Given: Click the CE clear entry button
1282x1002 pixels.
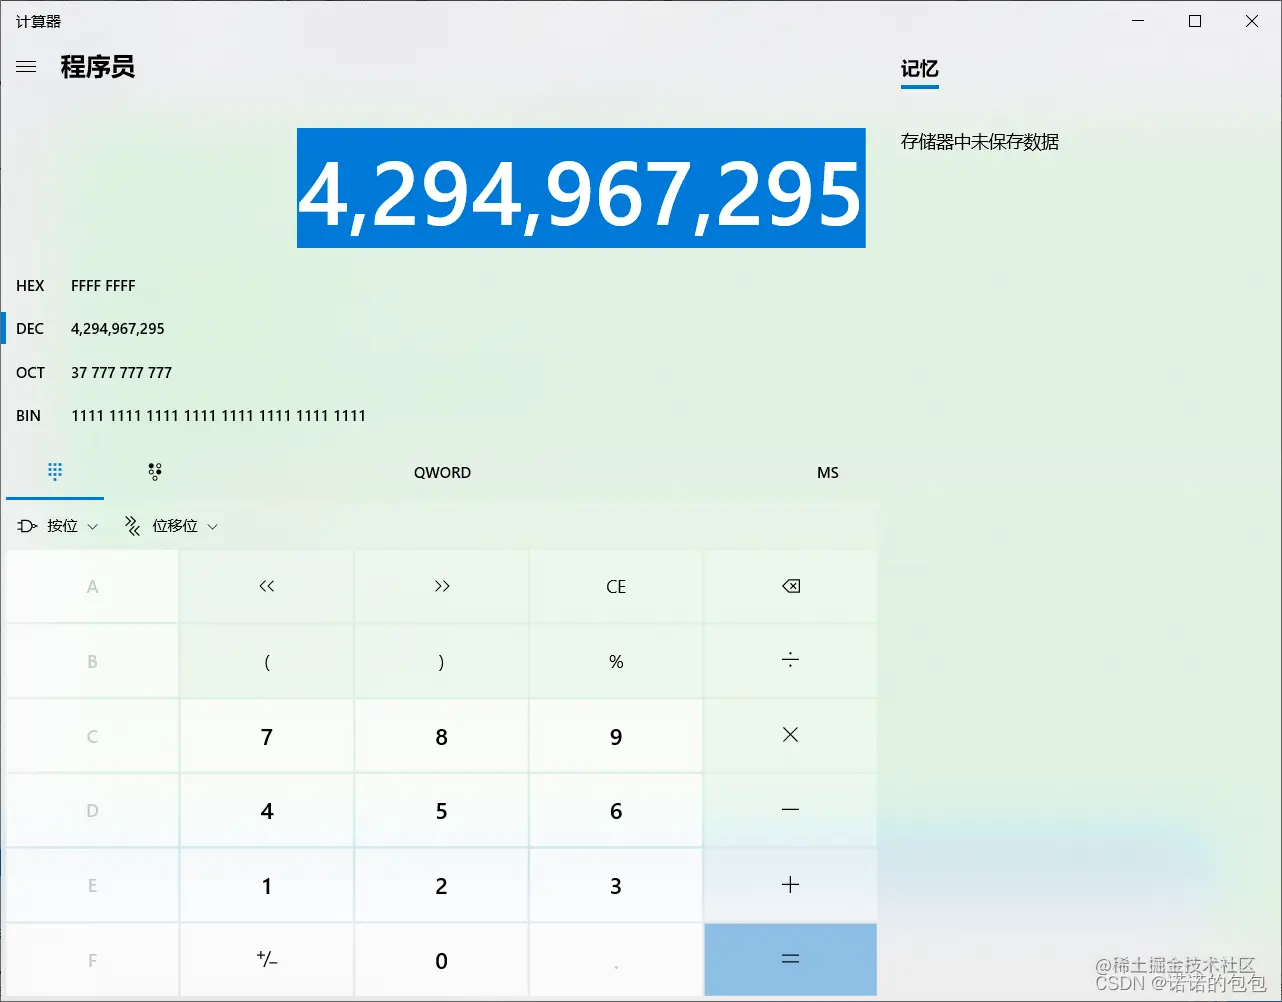Looking at the screenshot, I should pyautogui.click(x=616, y=586).
